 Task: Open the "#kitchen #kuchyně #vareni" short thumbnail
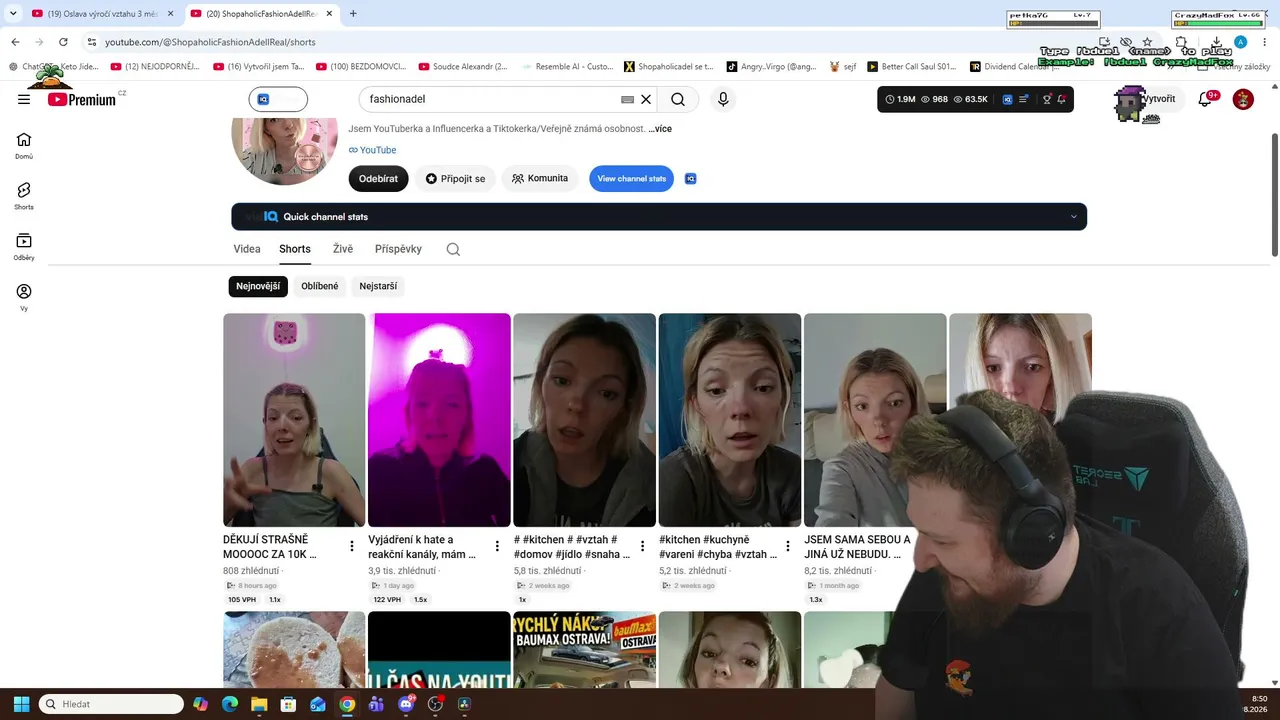(x=730, y=420)
